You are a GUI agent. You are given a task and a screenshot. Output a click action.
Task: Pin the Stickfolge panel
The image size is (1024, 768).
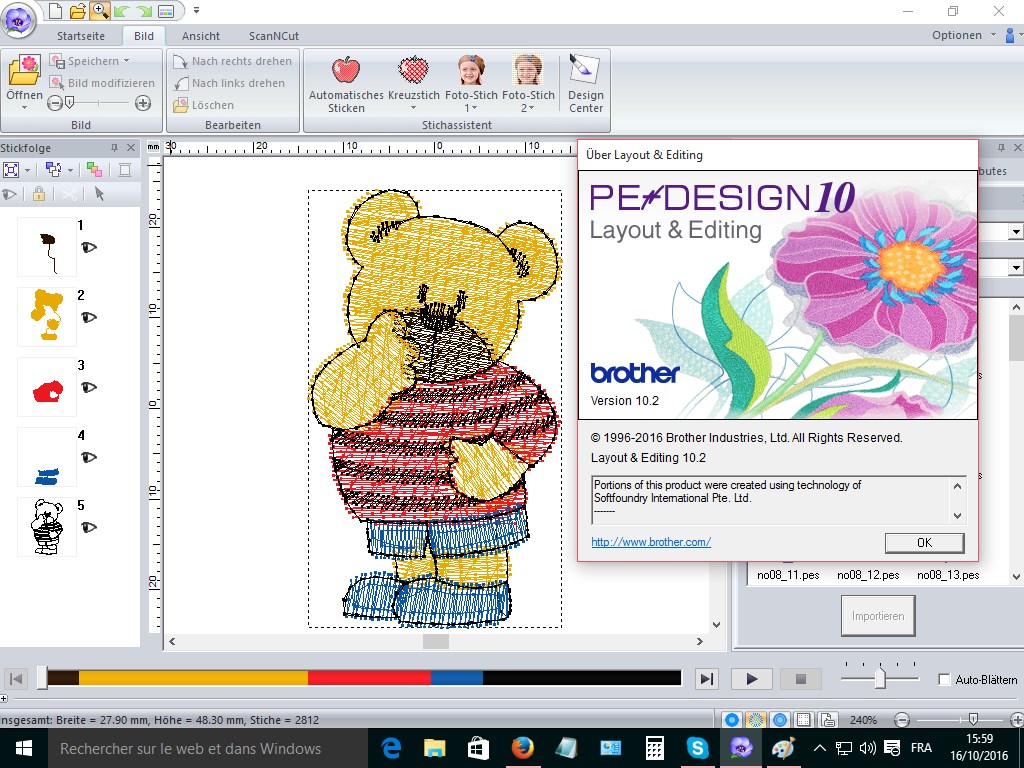pyautogui.click(x=114, y=148)
